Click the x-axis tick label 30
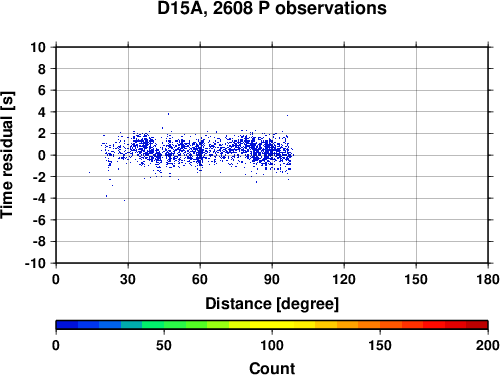Screen dimensions: 500x375 click(128, 279)
